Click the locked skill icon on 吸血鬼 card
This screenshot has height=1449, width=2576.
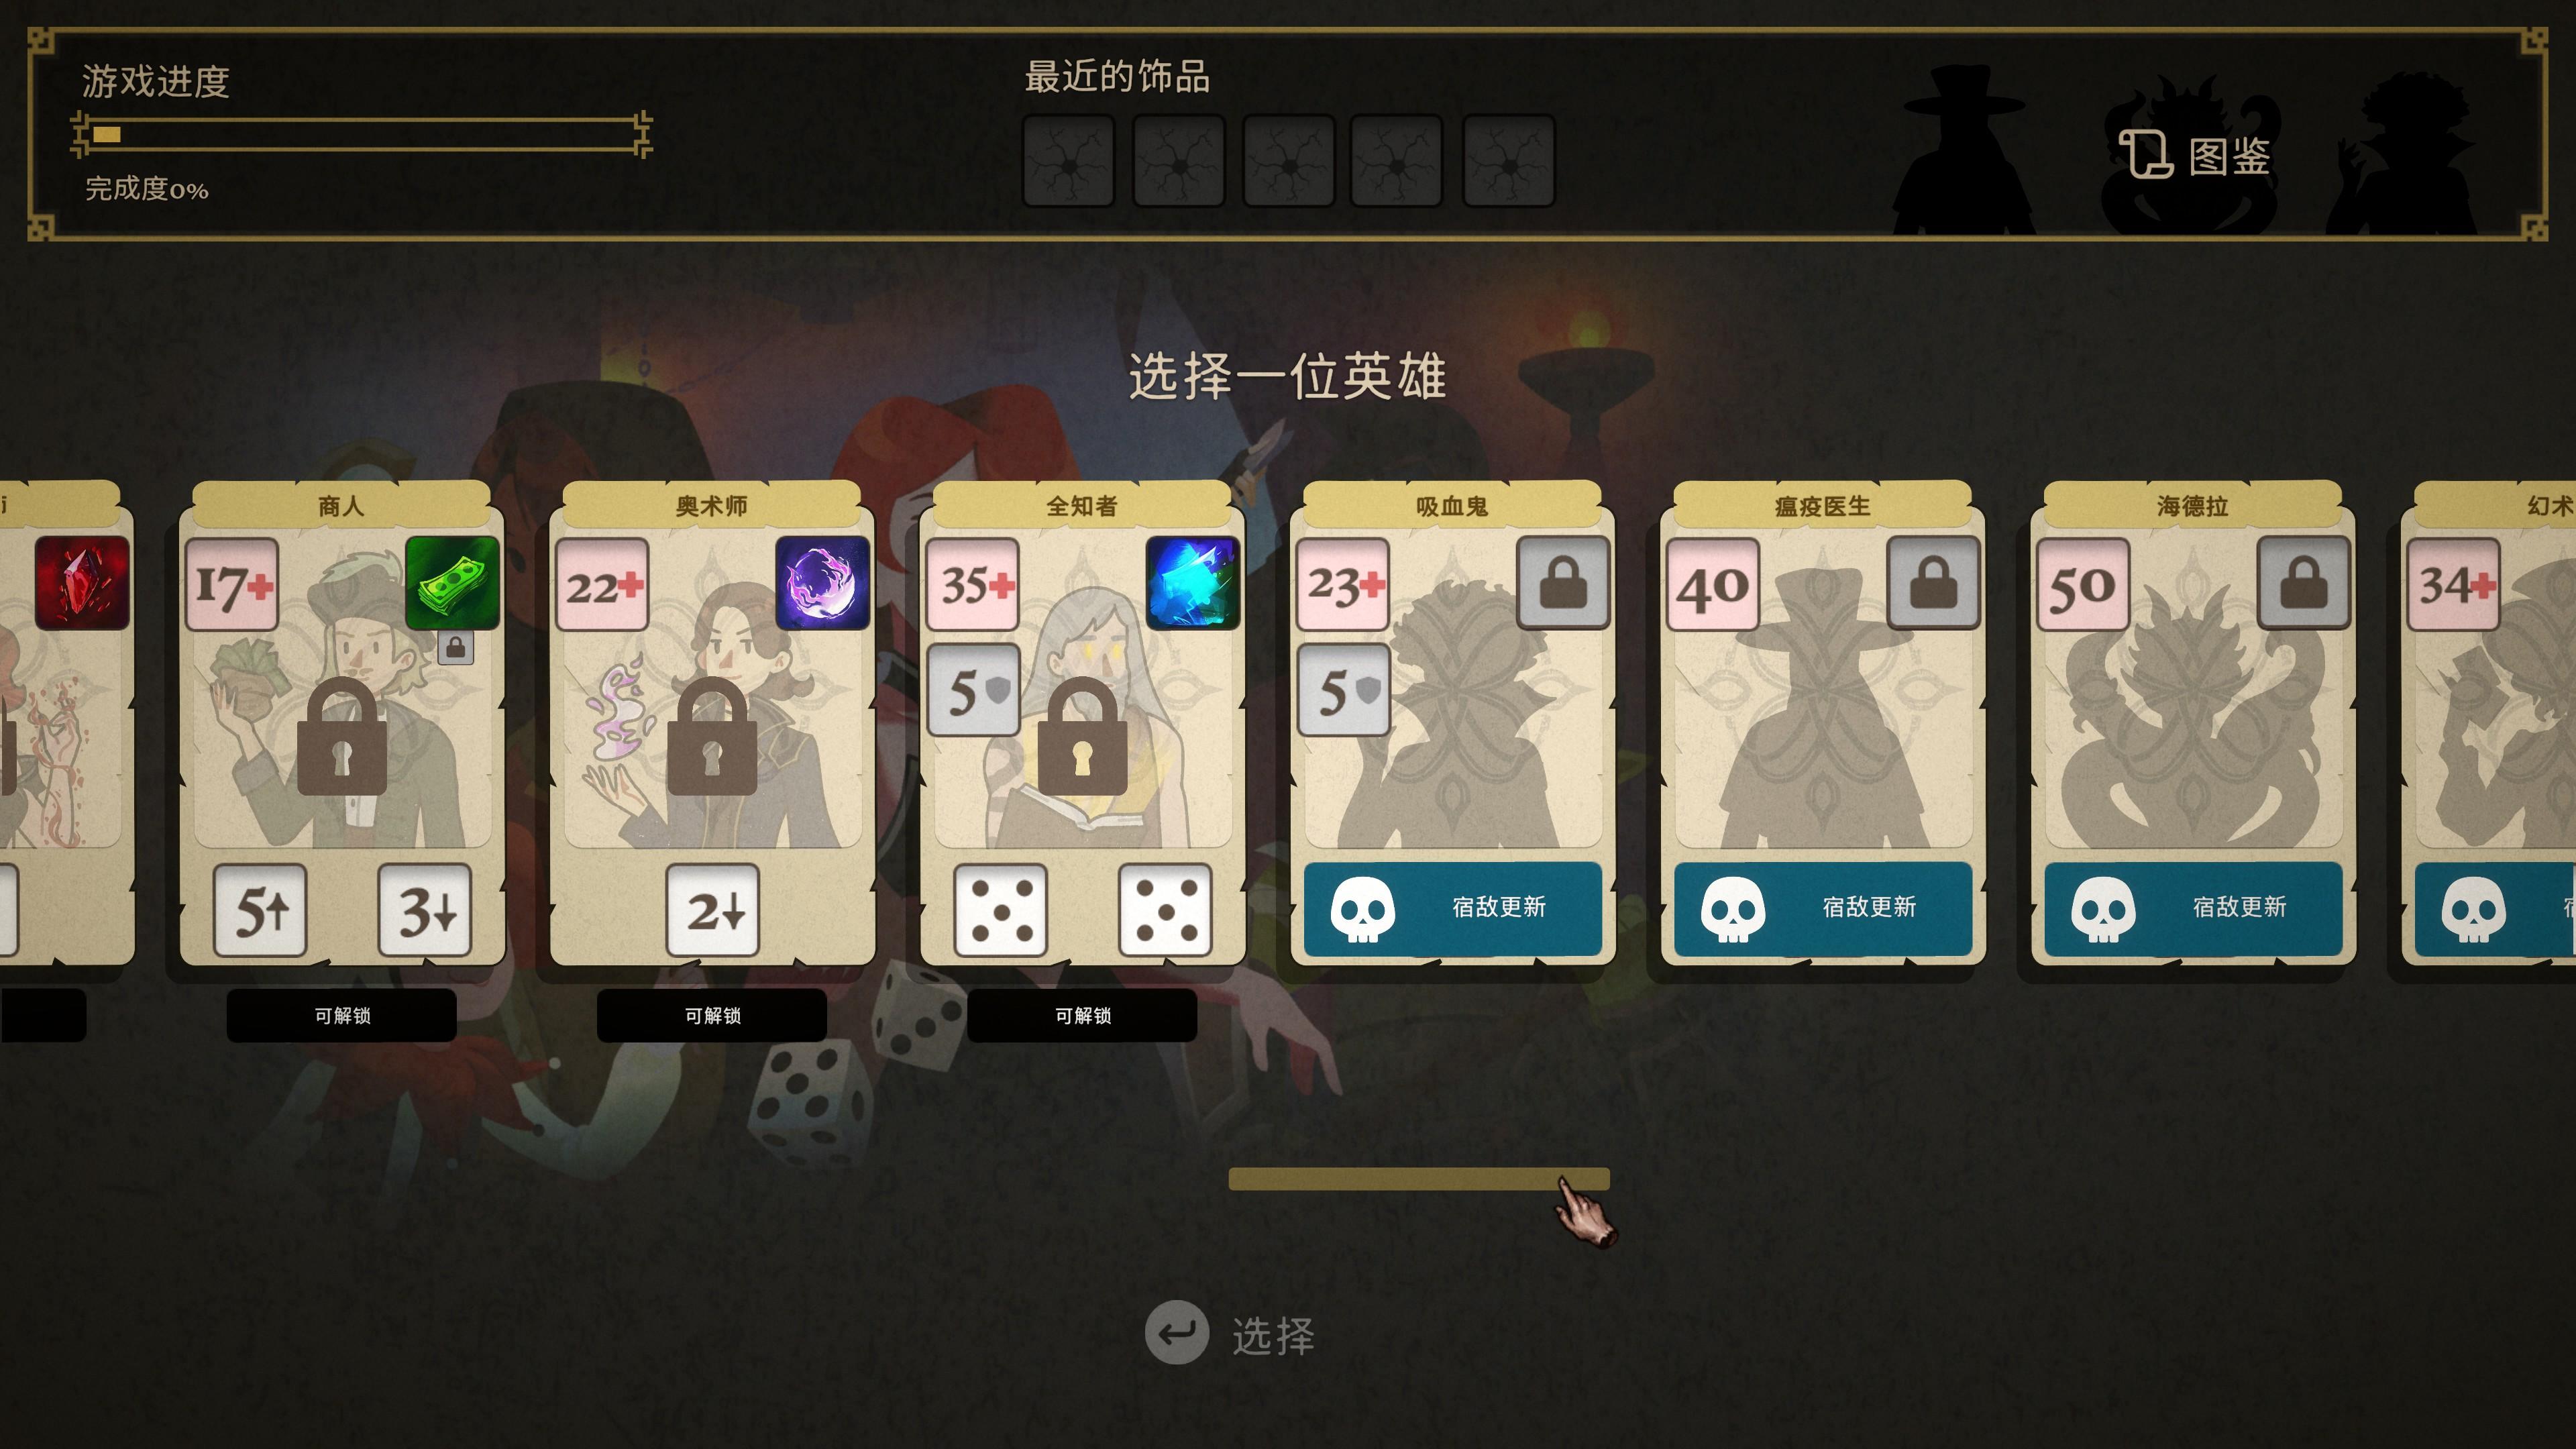point(1563,583)
